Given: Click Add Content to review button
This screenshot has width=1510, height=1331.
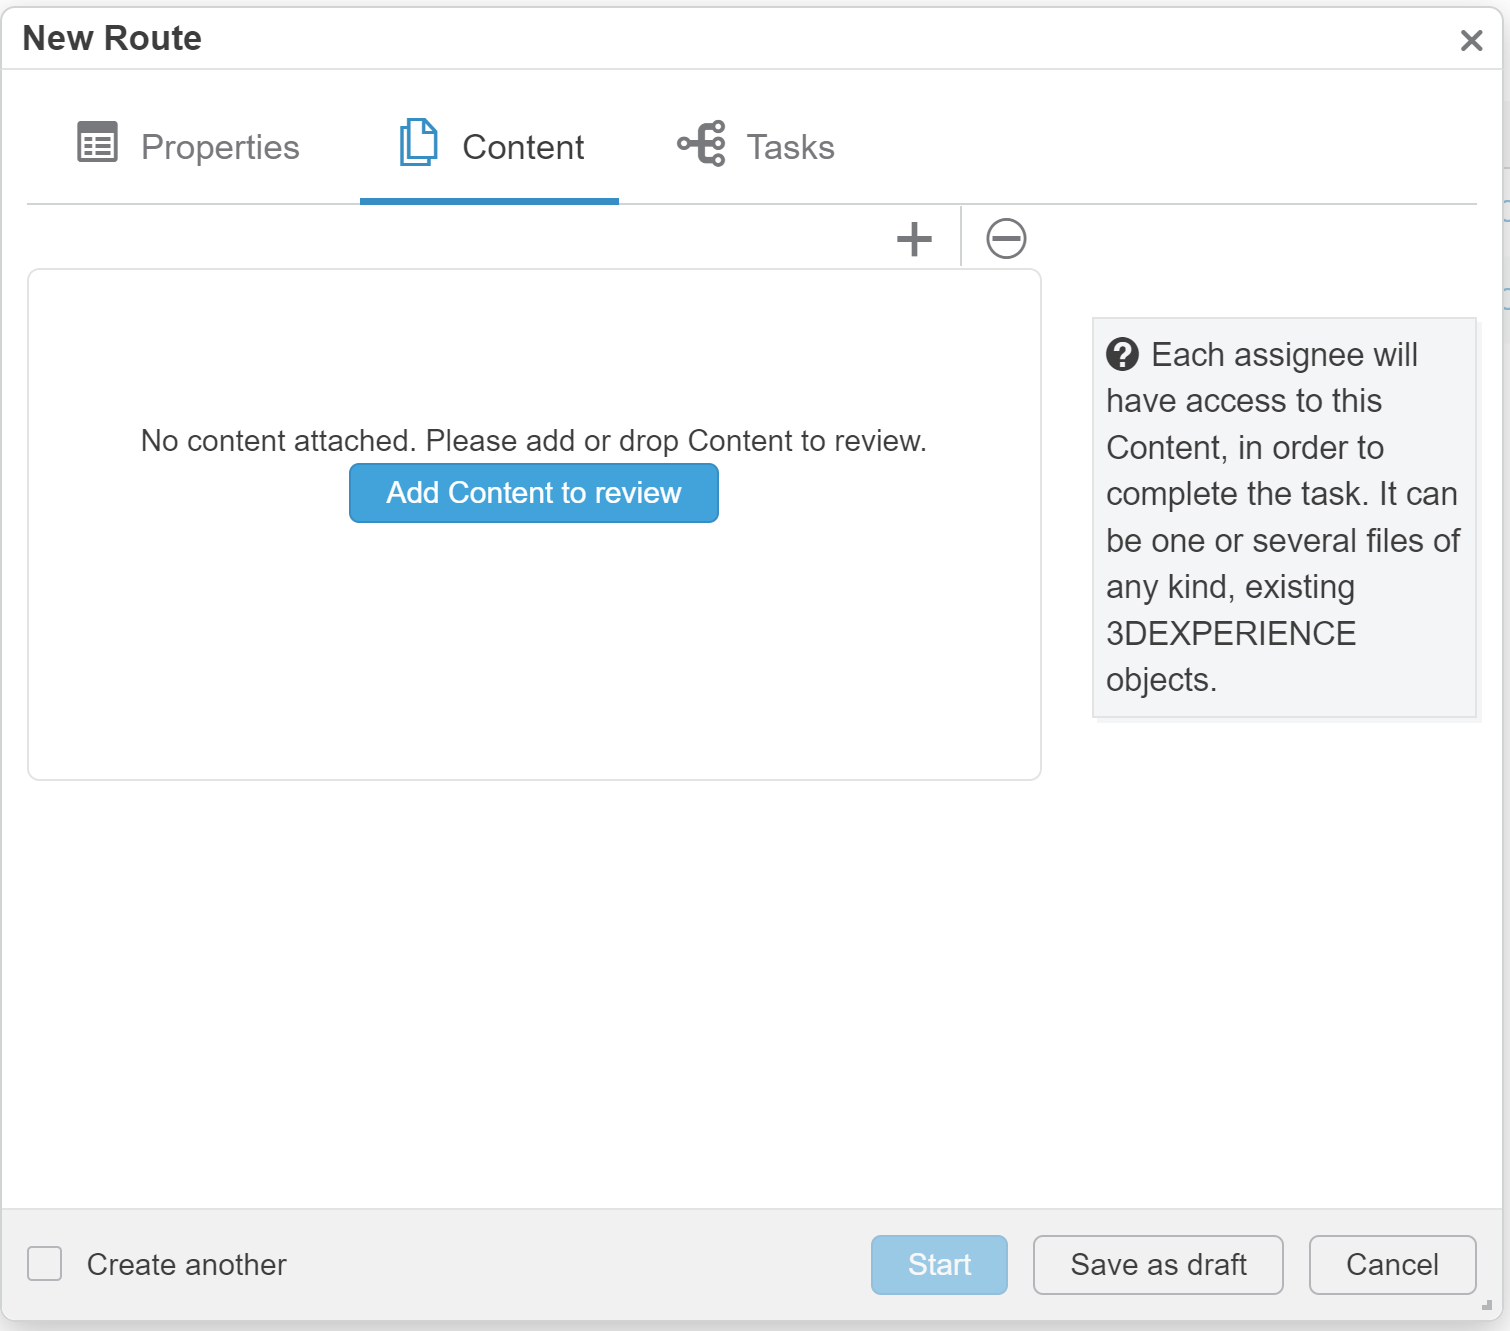Looking at the screenshot, I should tap(534, 493).
